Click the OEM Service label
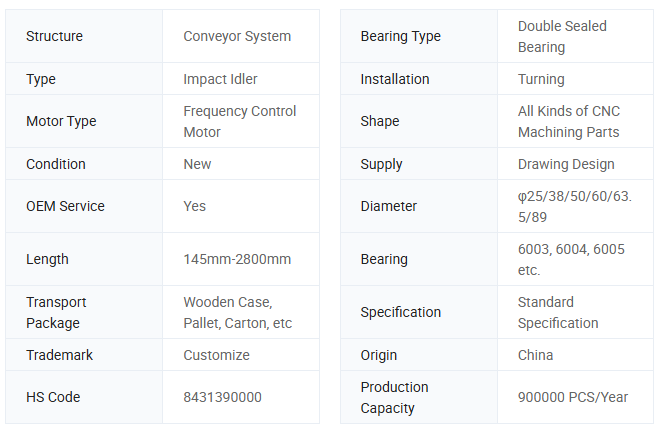 (65, 206)
